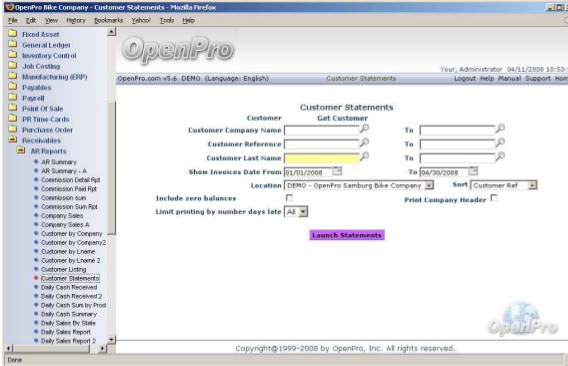This screenshot has width=568, height=366.
Task: Click the Logout link
Action: pos(465,79)
